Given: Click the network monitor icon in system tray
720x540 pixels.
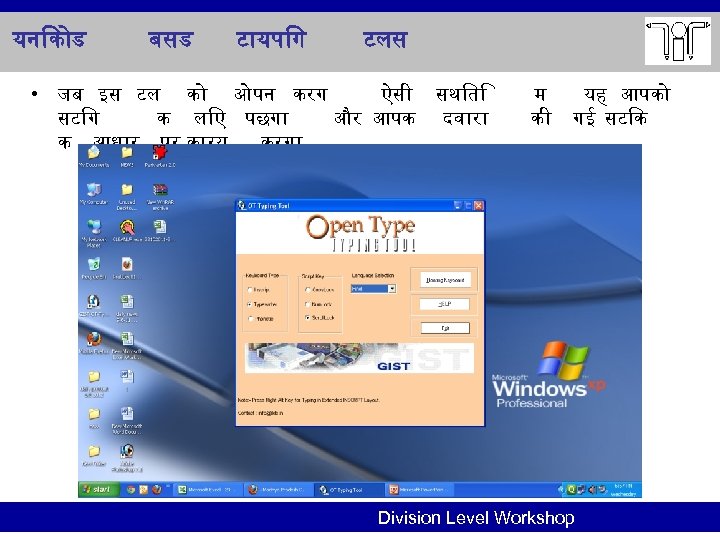Looking at the screenshot, I should [582, 490].
